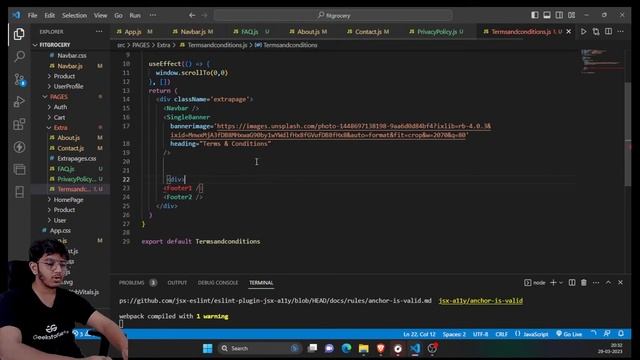Expand the User folder
This screenshot has width=640, height=360.
pyautogui.click(x=60, y=220)
